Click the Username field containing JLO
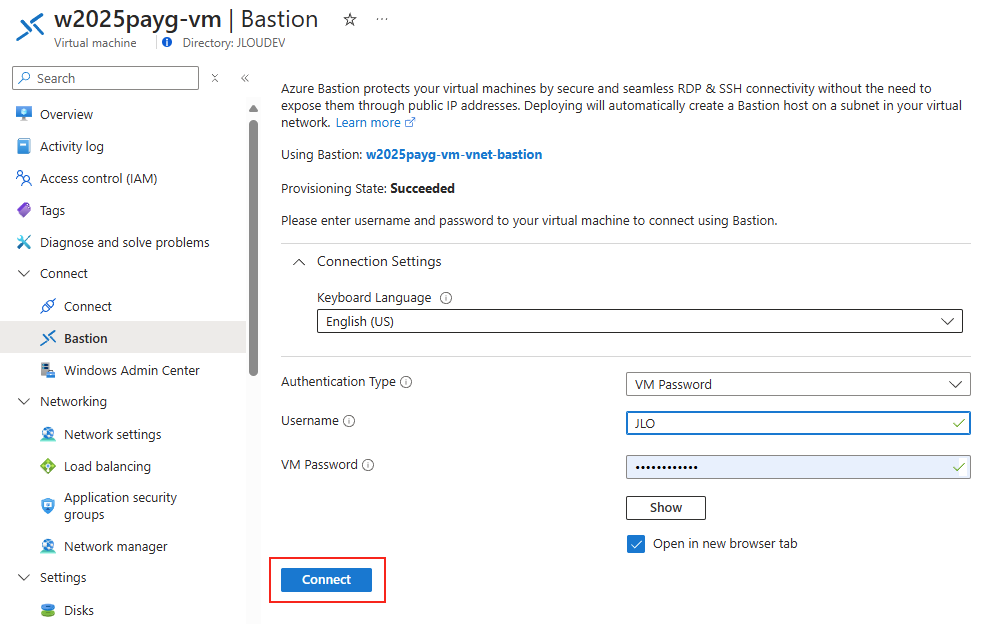Viewport: 990px width, 624px height. pyautogui.click(x=798, y=423)
